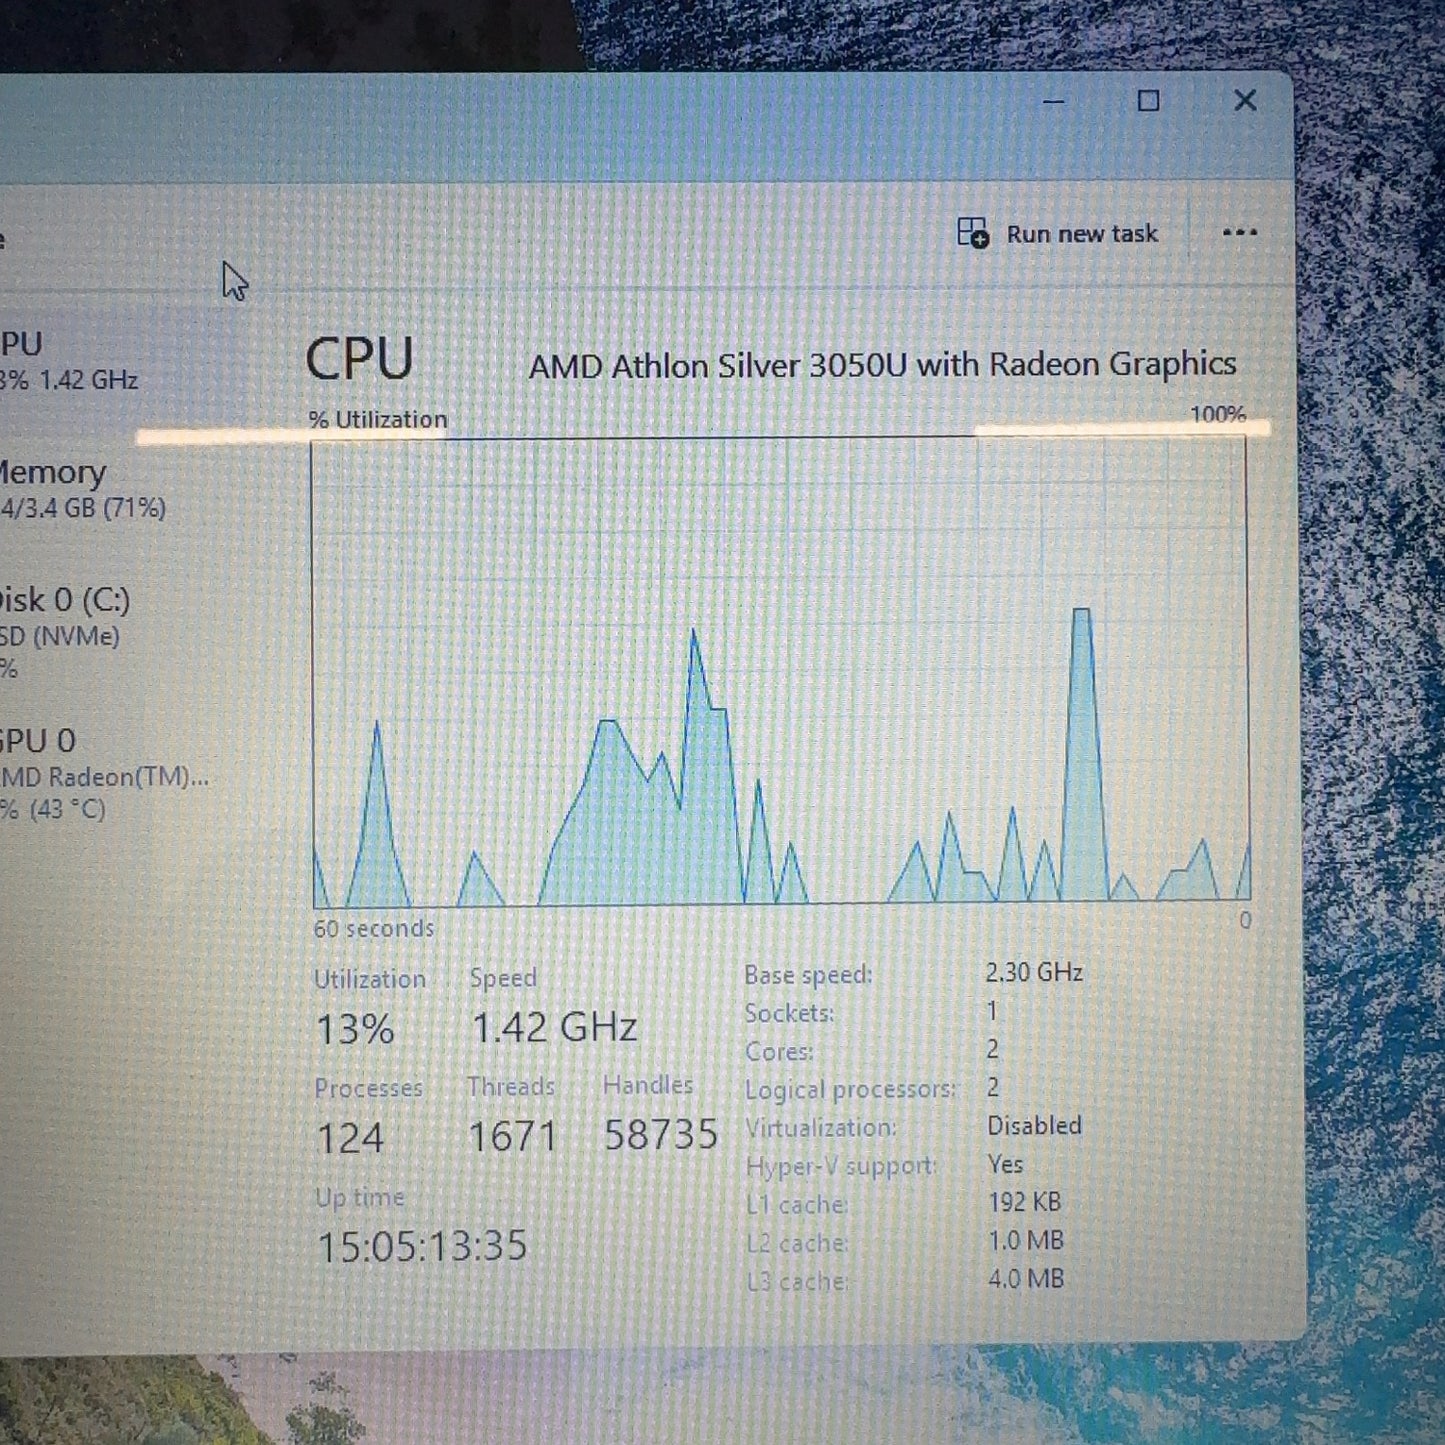Click the handles count 58735
The image size is (1445, 1445).
coord(660,1134)
